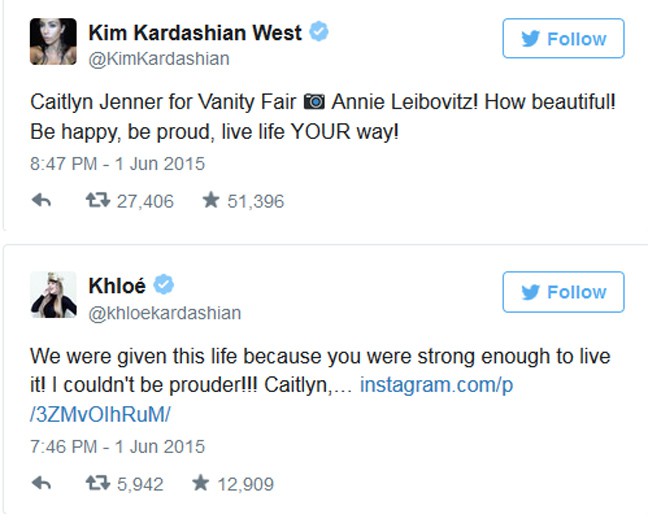The image size is (648, 523).
Task: Open the @khloekardashian handle
Action: click(x=165, y=313)
